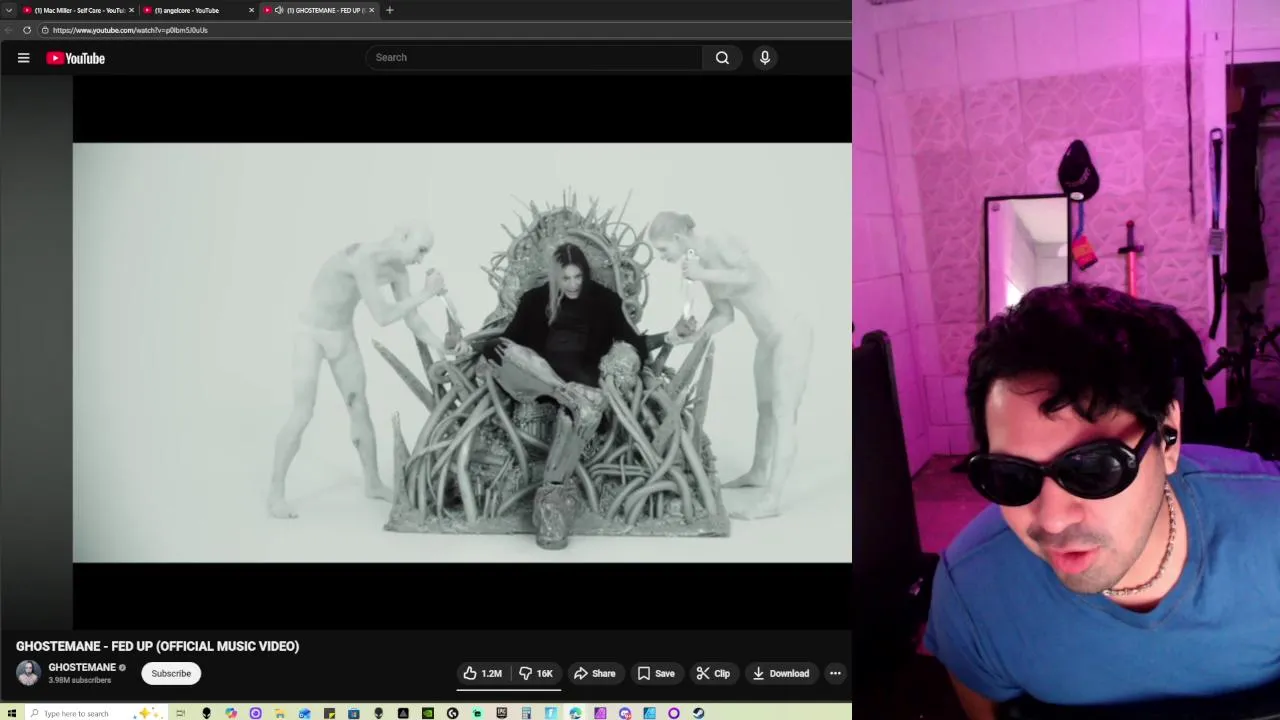
Task: Like the video with thumbs up
Action: pos(482,673)
